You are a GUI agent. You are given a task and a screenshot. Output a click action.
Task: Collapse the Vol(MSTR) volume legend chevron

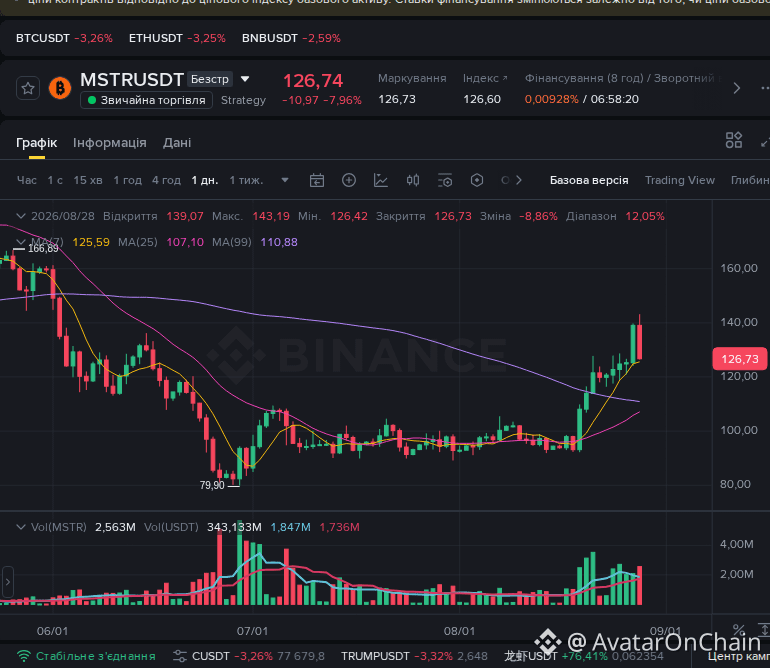(x=21, y=527)
